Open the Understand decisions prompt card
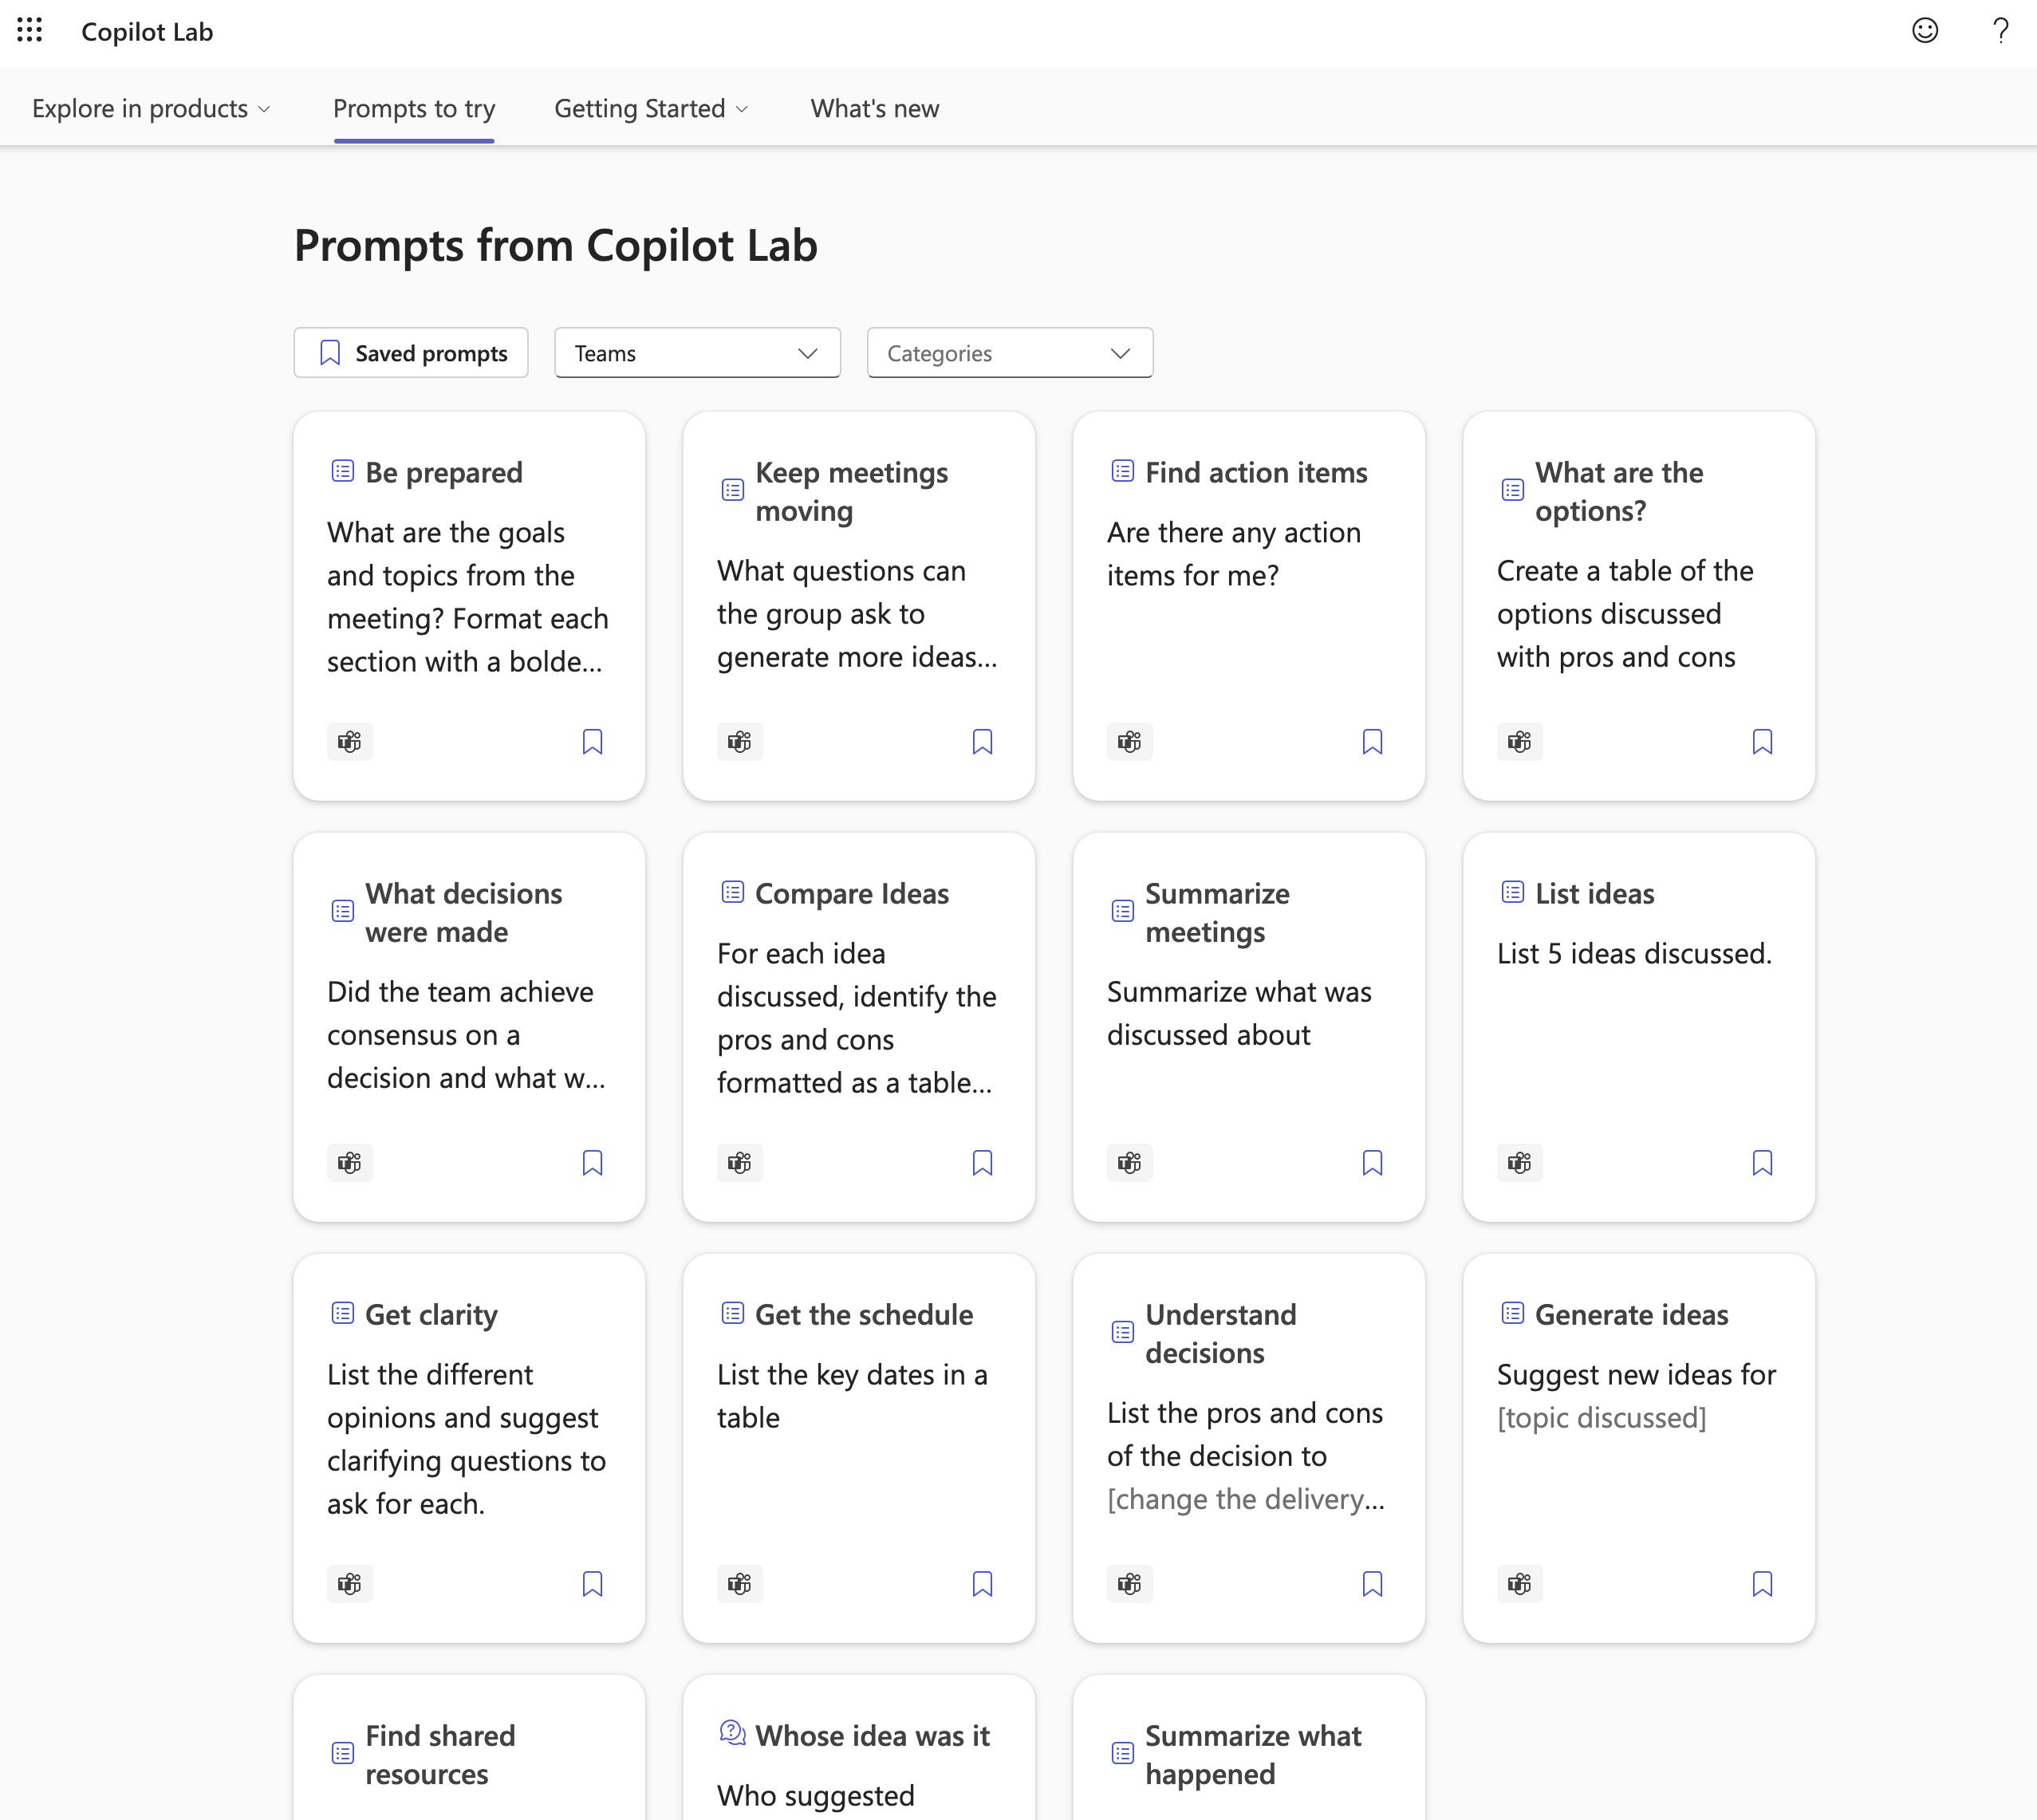 pos(1249,1448)
